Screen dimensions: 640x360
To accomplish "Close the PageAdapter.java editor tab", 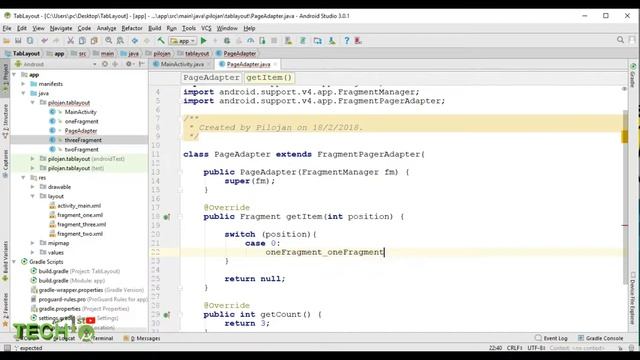I will tap(275, 64).
